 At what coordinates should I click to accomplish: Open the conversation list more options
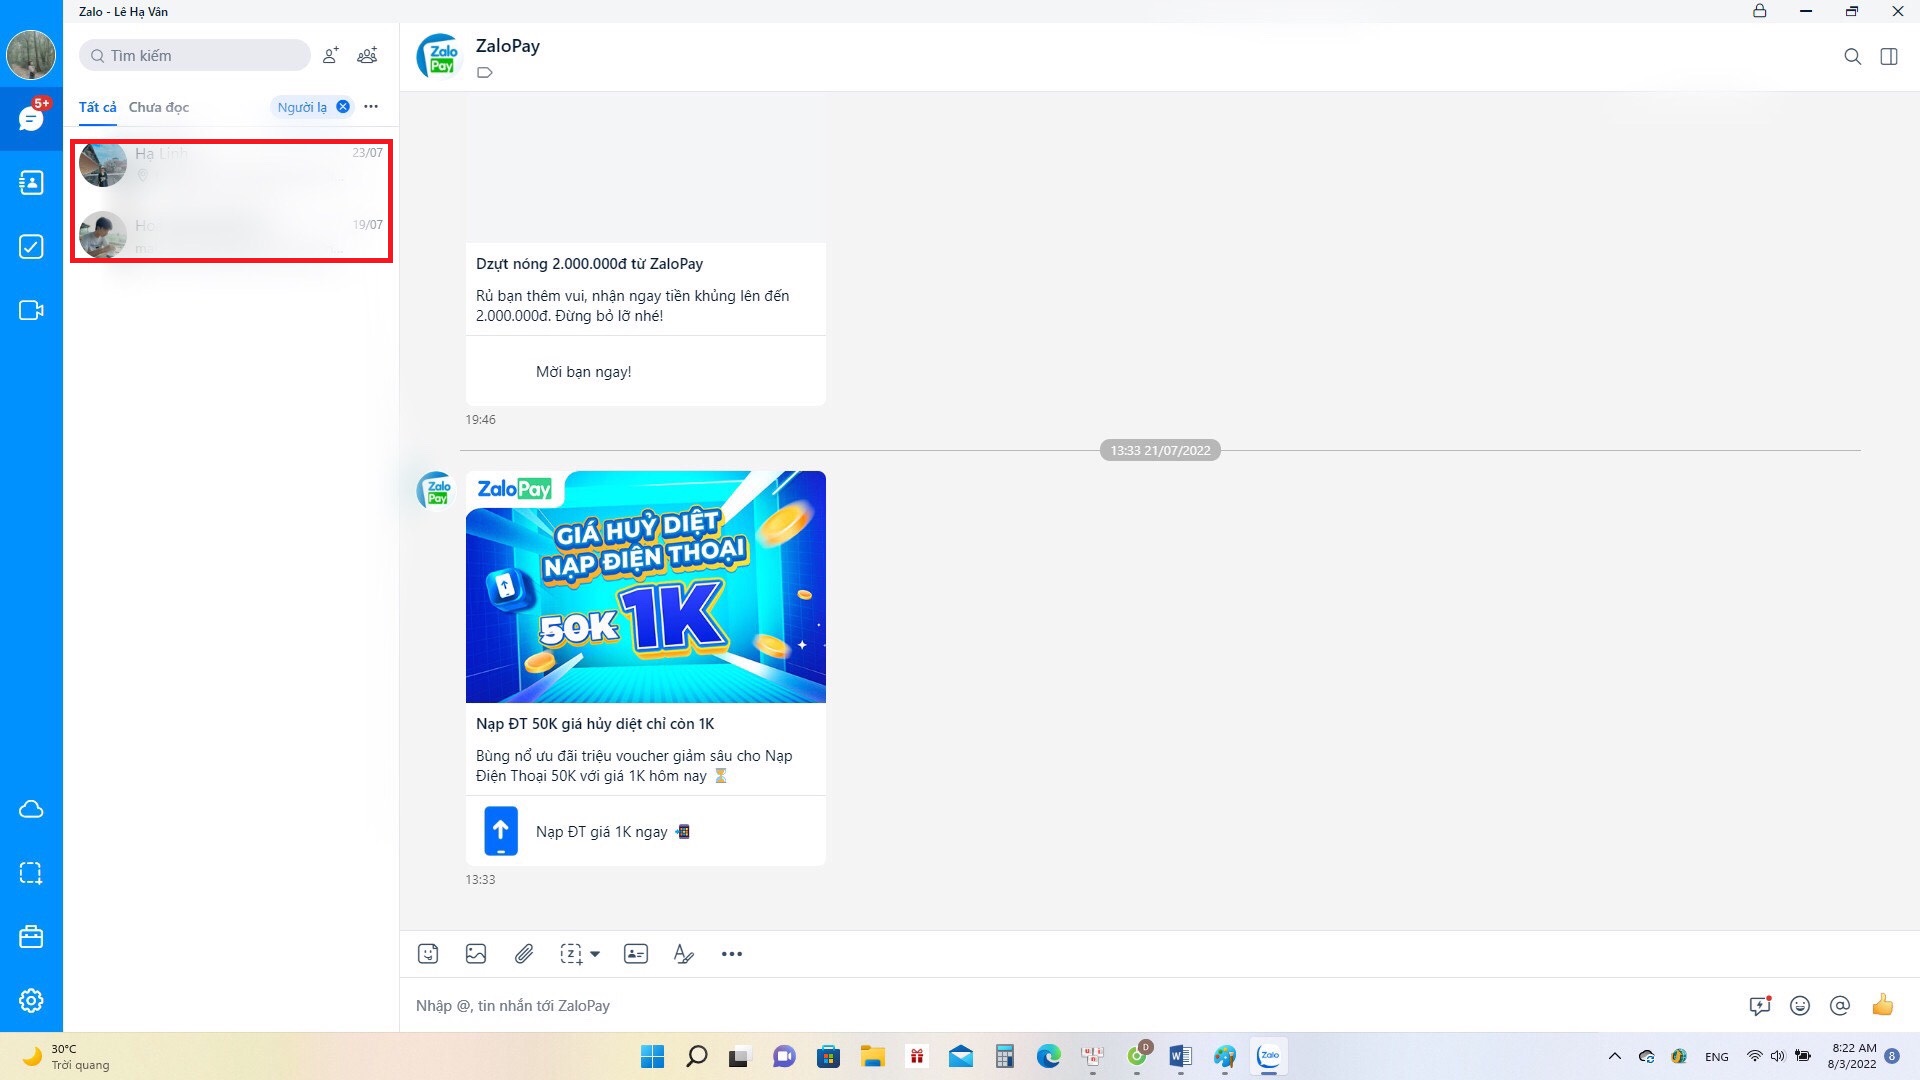pyautogui.click(x=371, y=107)
